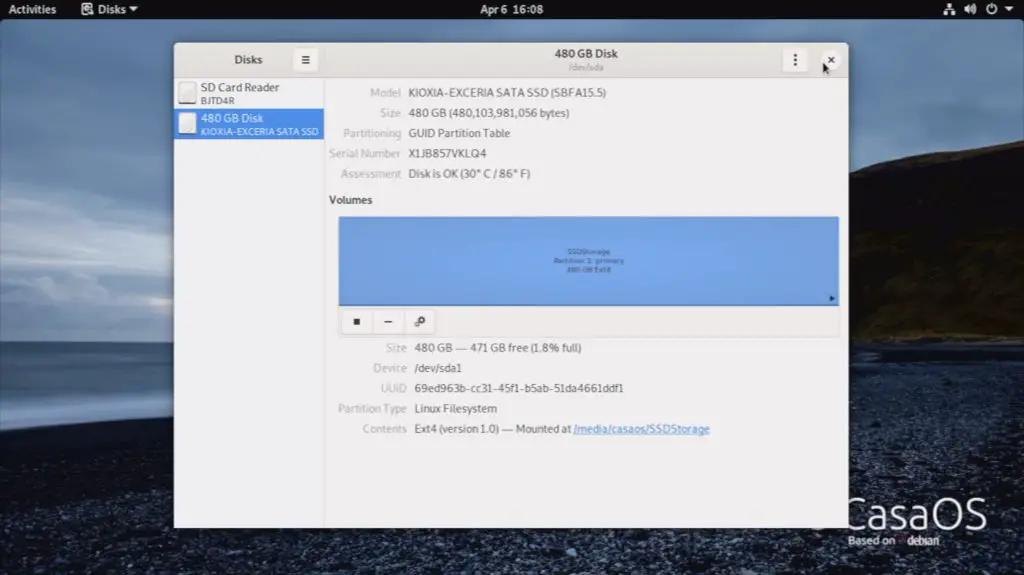Click the network status icon in top bar
This screenshot has width=1024, height=575.
click(x=949, y=9)
